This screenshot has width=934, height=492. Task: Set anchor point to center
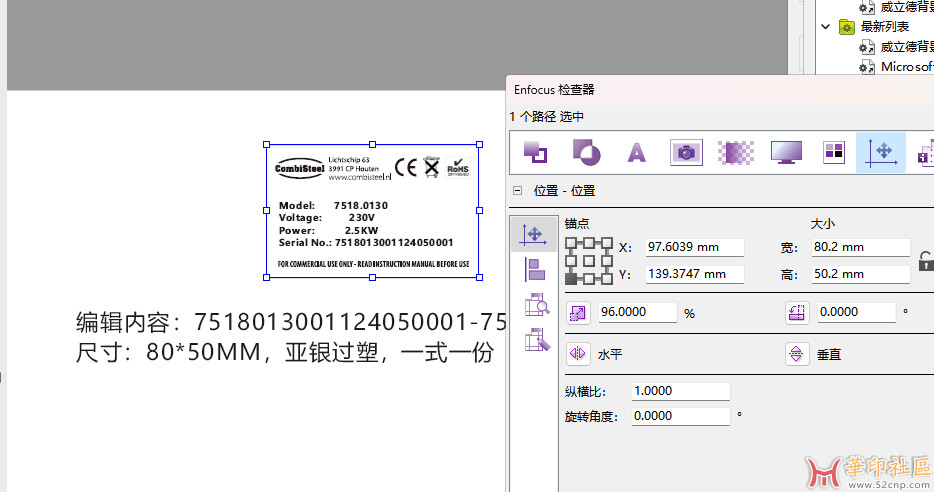click(x=589, y=260)
